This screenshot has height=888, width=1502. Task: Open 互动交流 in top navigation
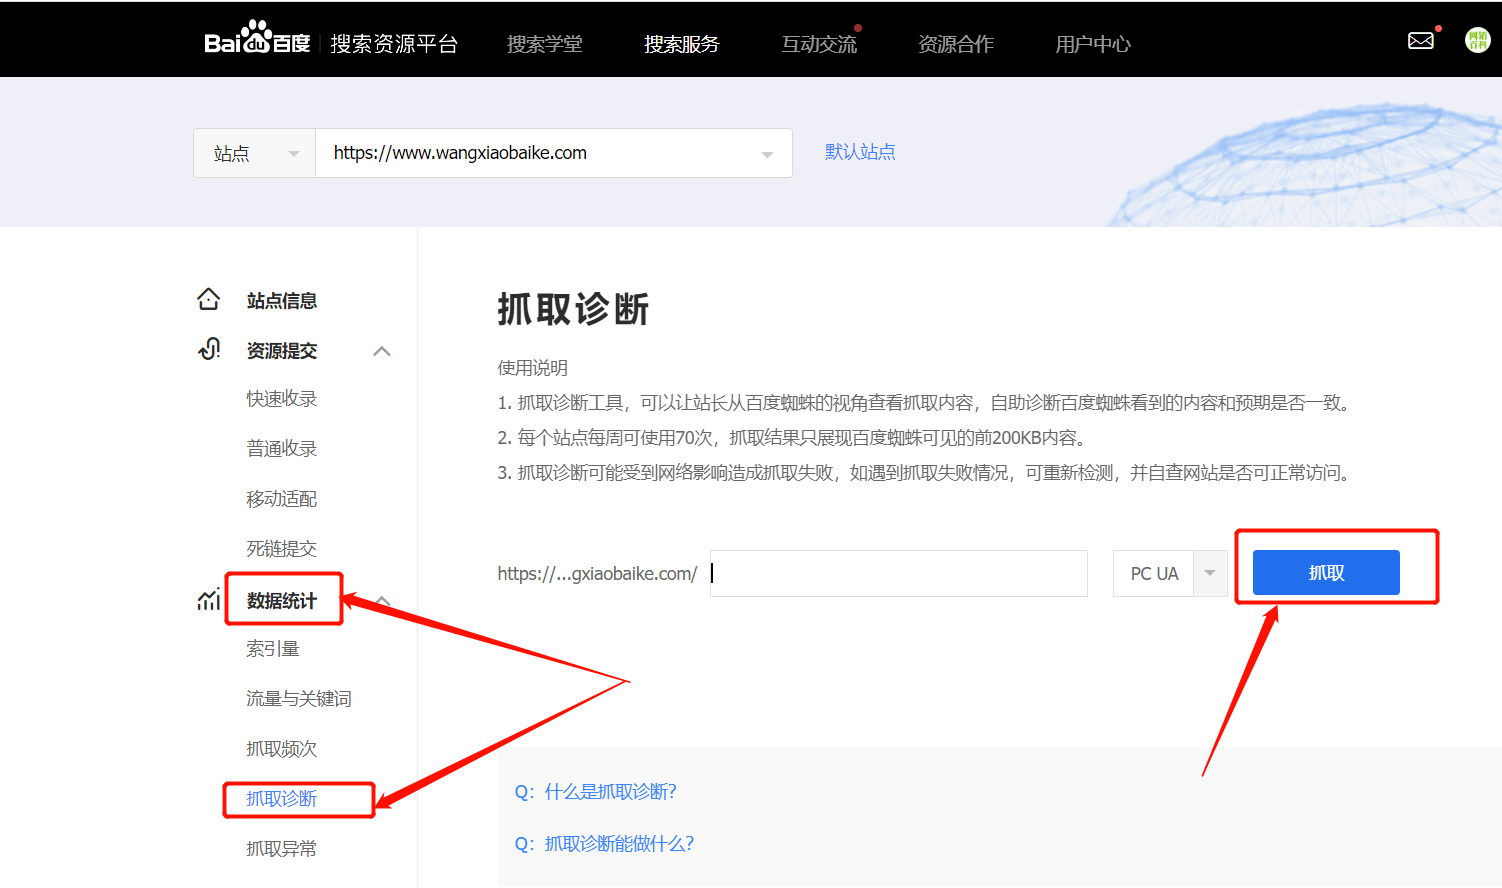(x=818, y=44)
